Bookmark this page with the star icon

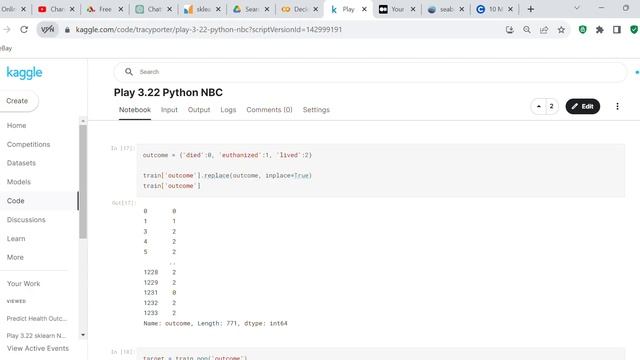click(x=562, y=29)
